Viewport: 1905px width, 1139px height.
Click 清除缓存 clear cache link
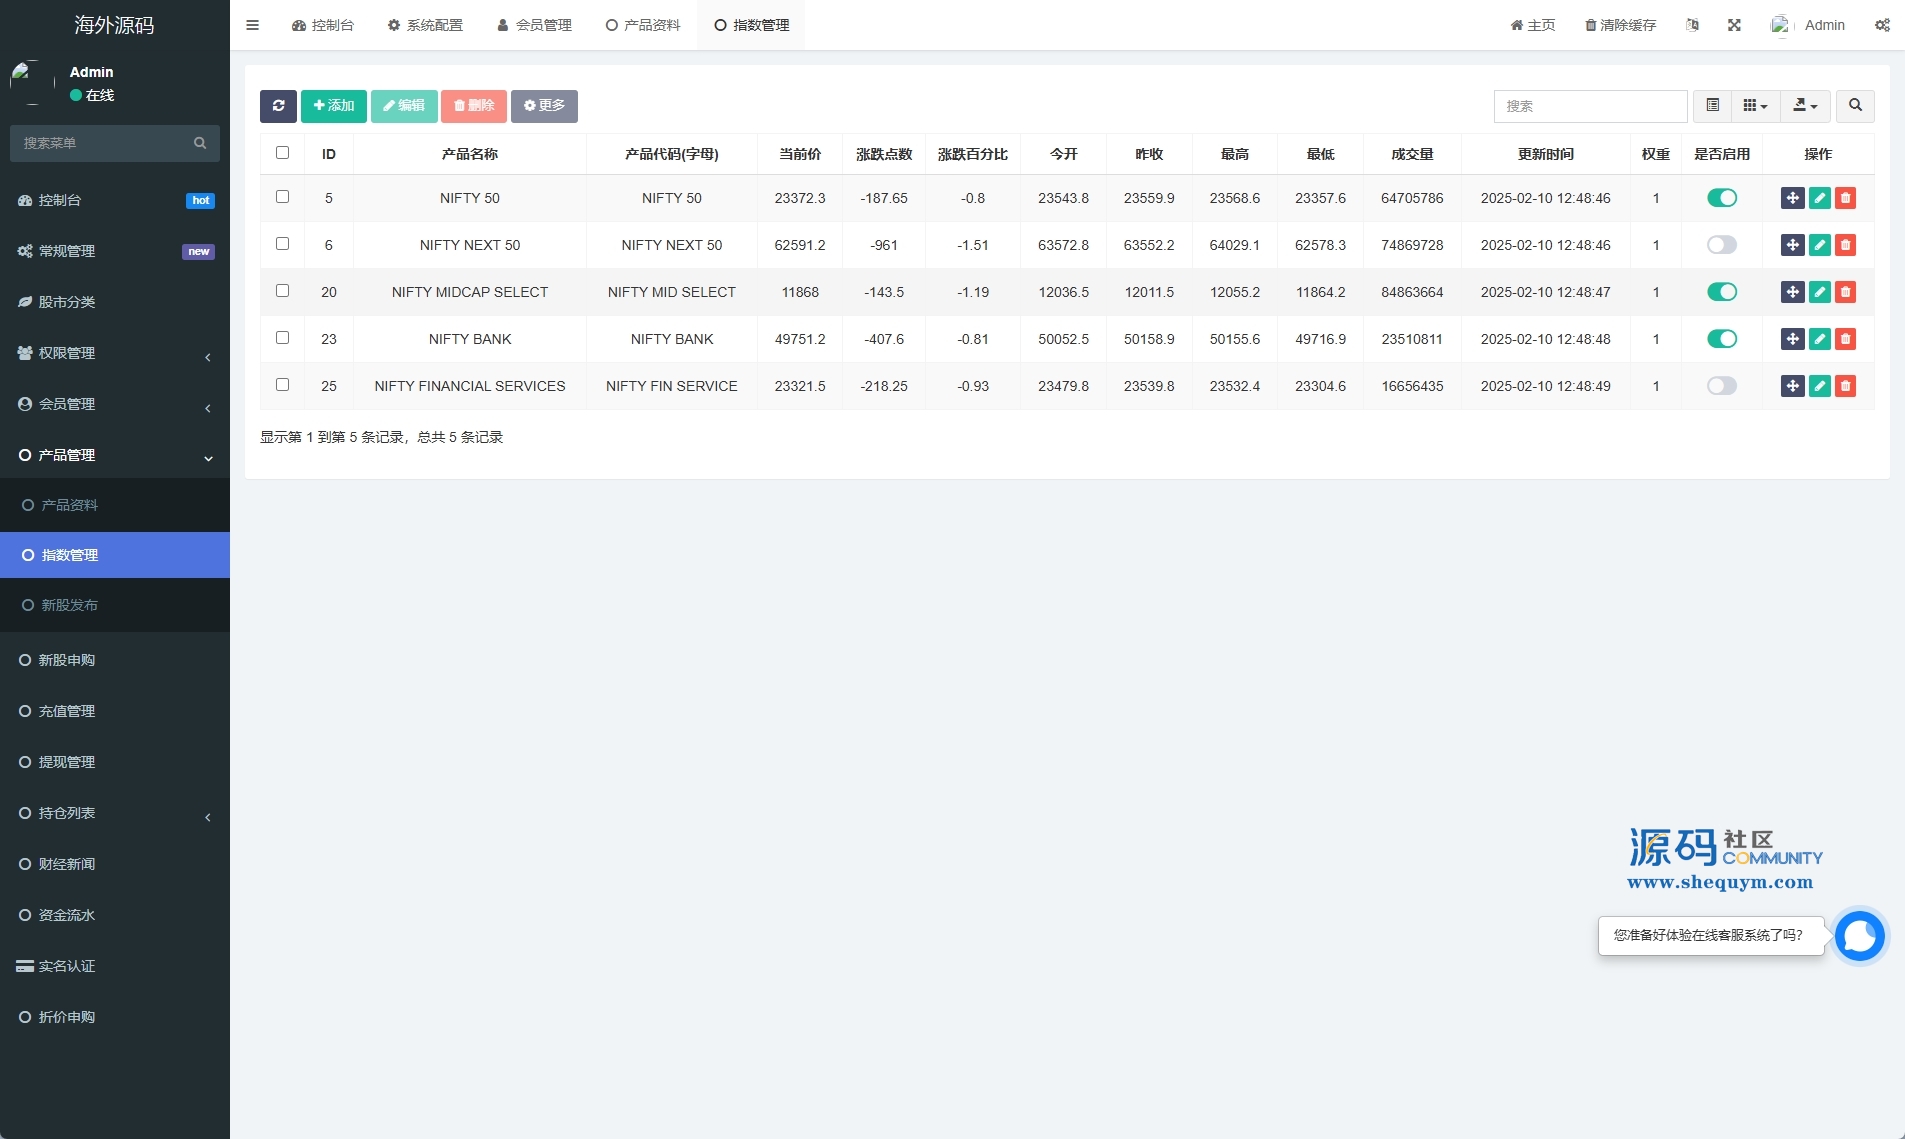tap(1620, 25)
